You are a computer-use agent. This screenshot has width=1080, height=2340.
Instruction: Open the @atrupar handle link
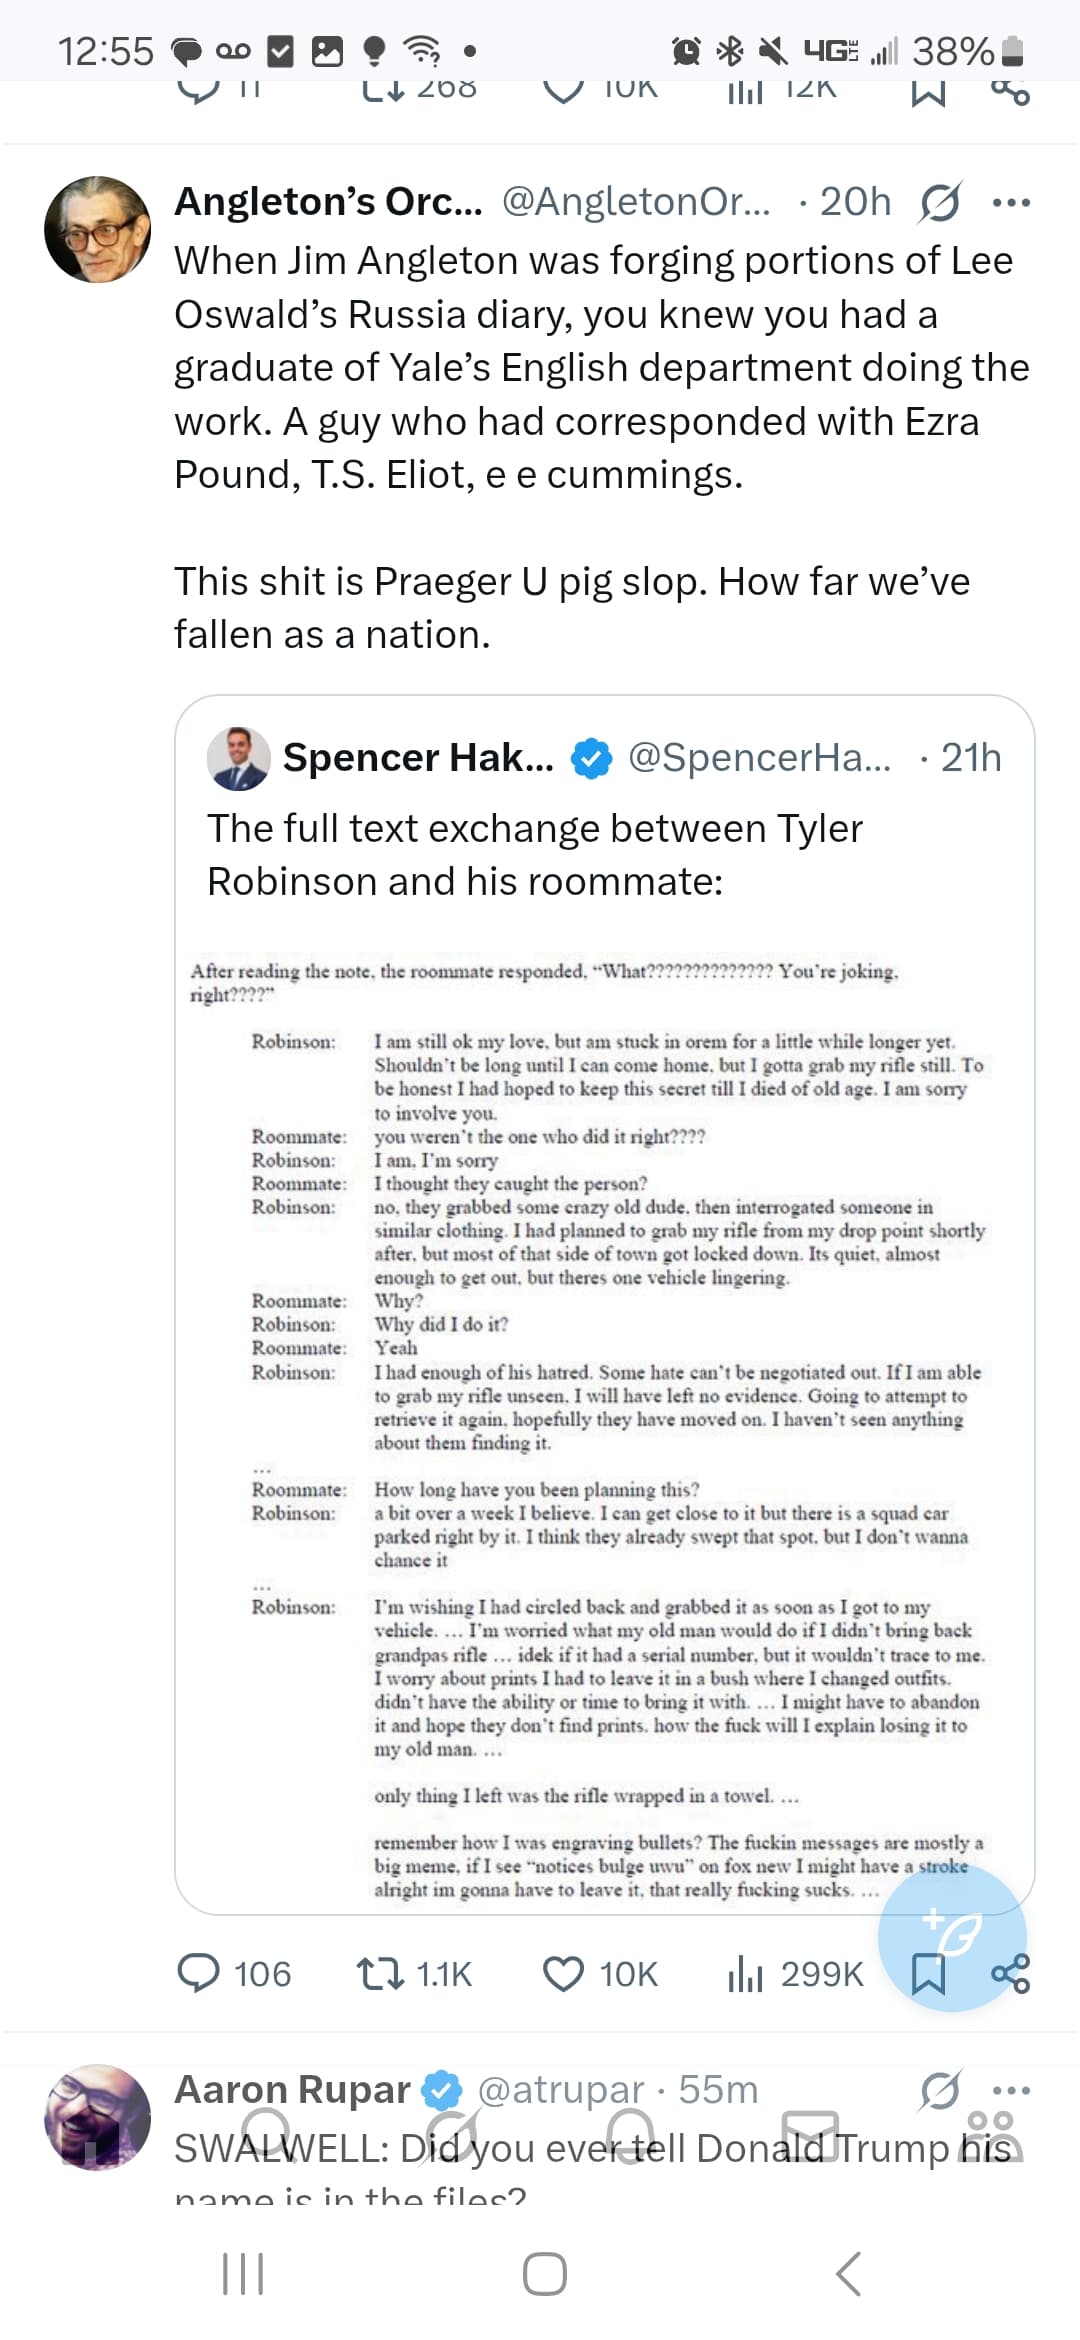coord(561,2090)
